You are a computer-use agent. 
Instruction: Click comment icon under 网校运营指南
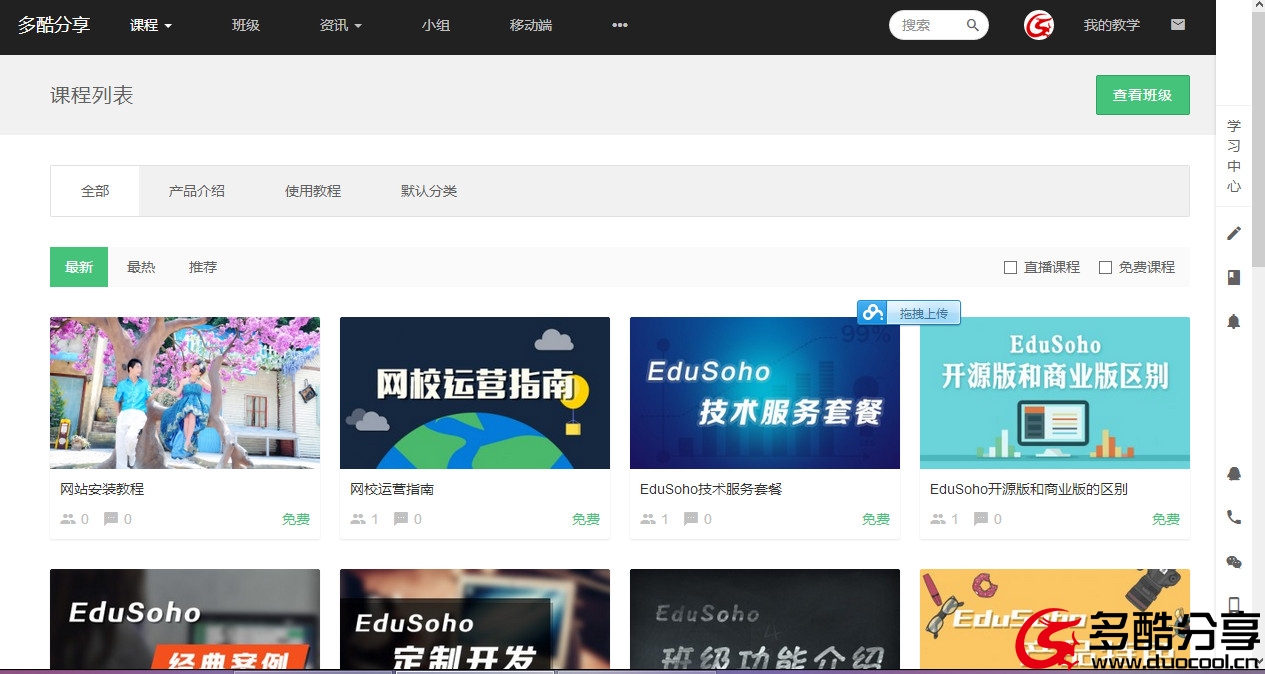(x=401, y=519)
